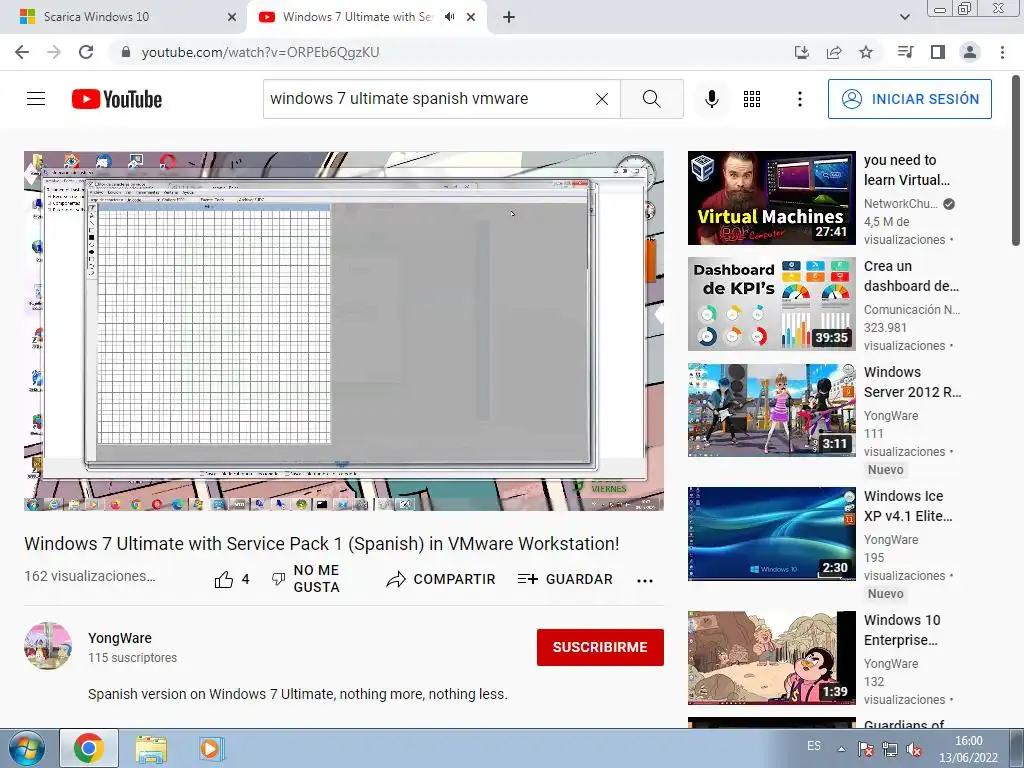Click the address bar URL

click(x=260, y=52)
